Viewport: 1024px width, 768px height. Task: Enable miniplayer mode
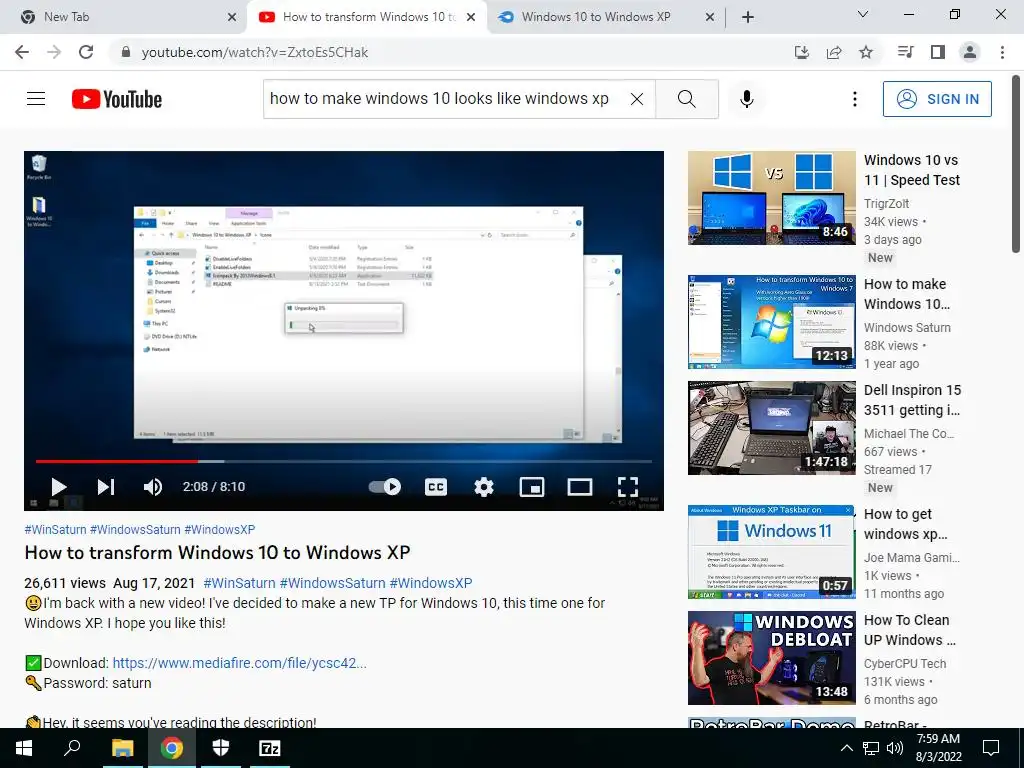tap(532, 487)
